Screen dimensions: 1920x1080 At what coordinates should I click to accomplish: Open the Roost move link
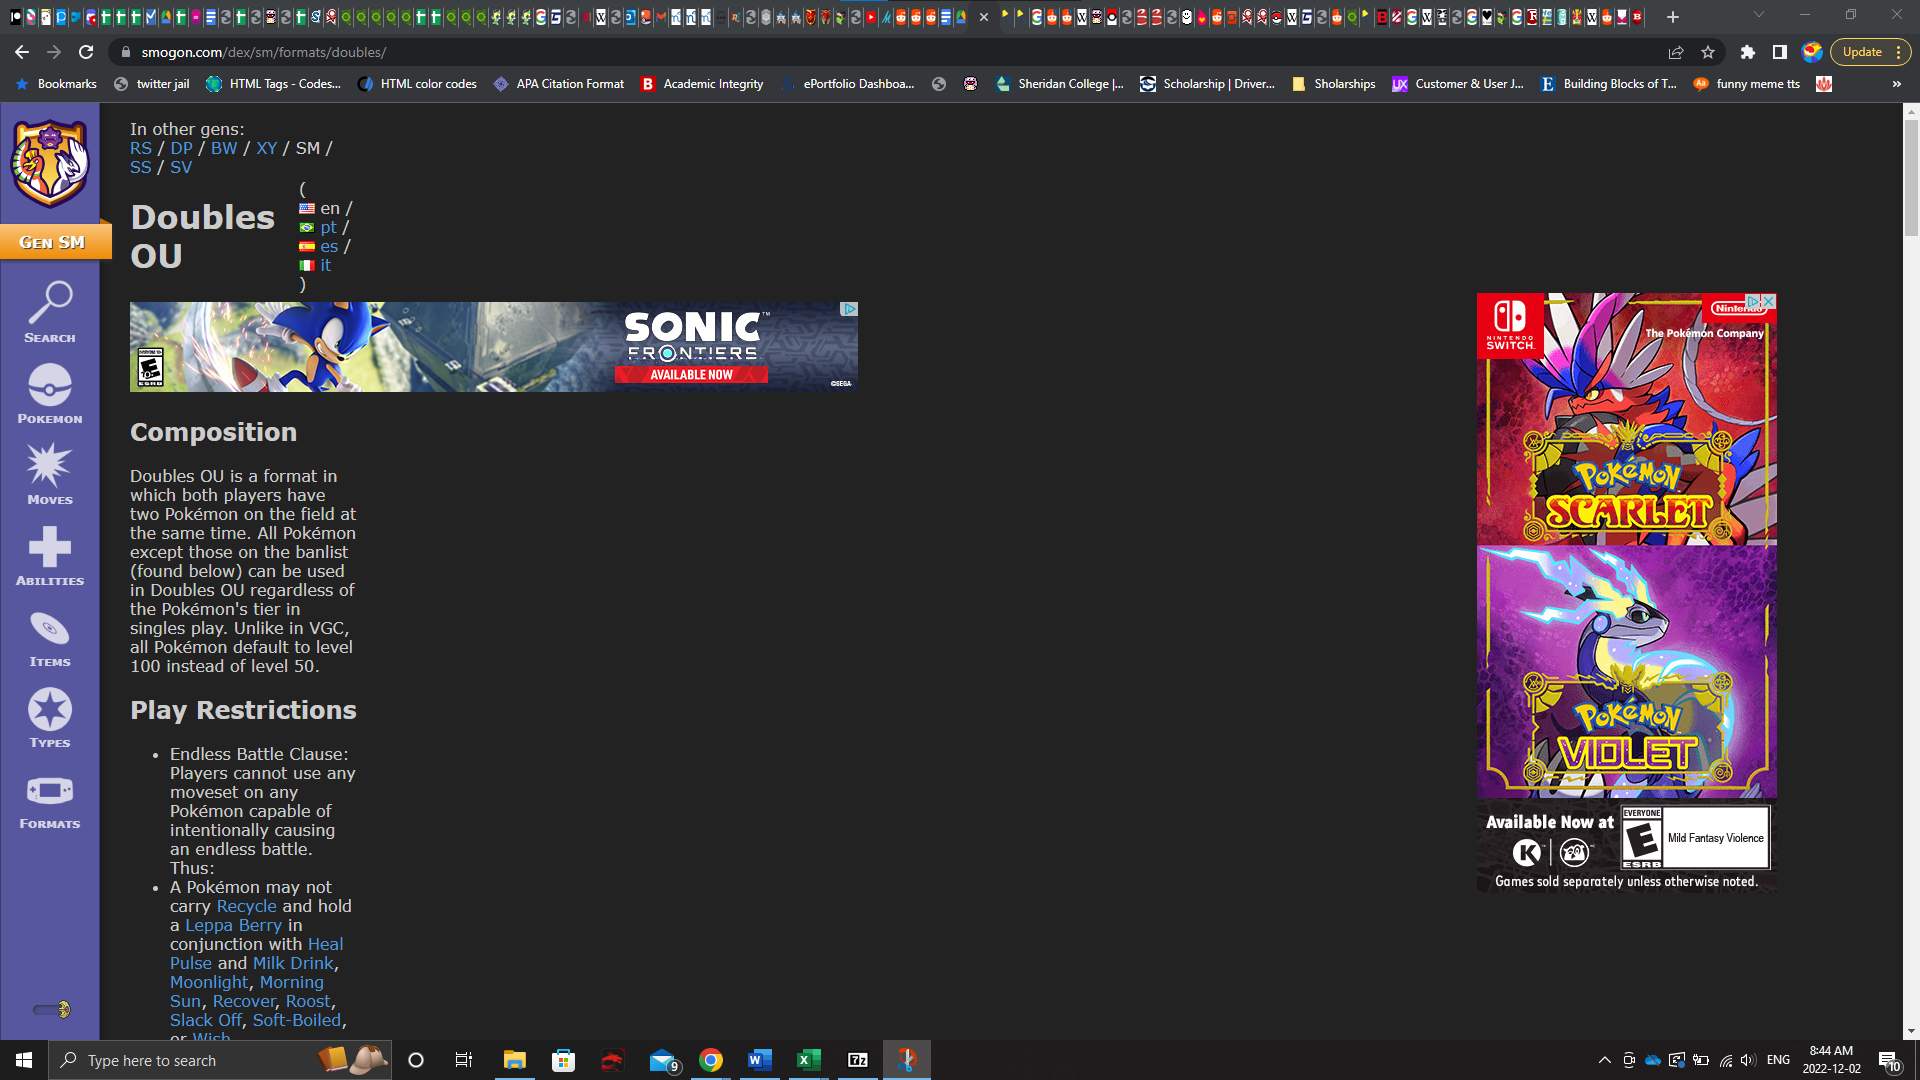(308, 1001)
